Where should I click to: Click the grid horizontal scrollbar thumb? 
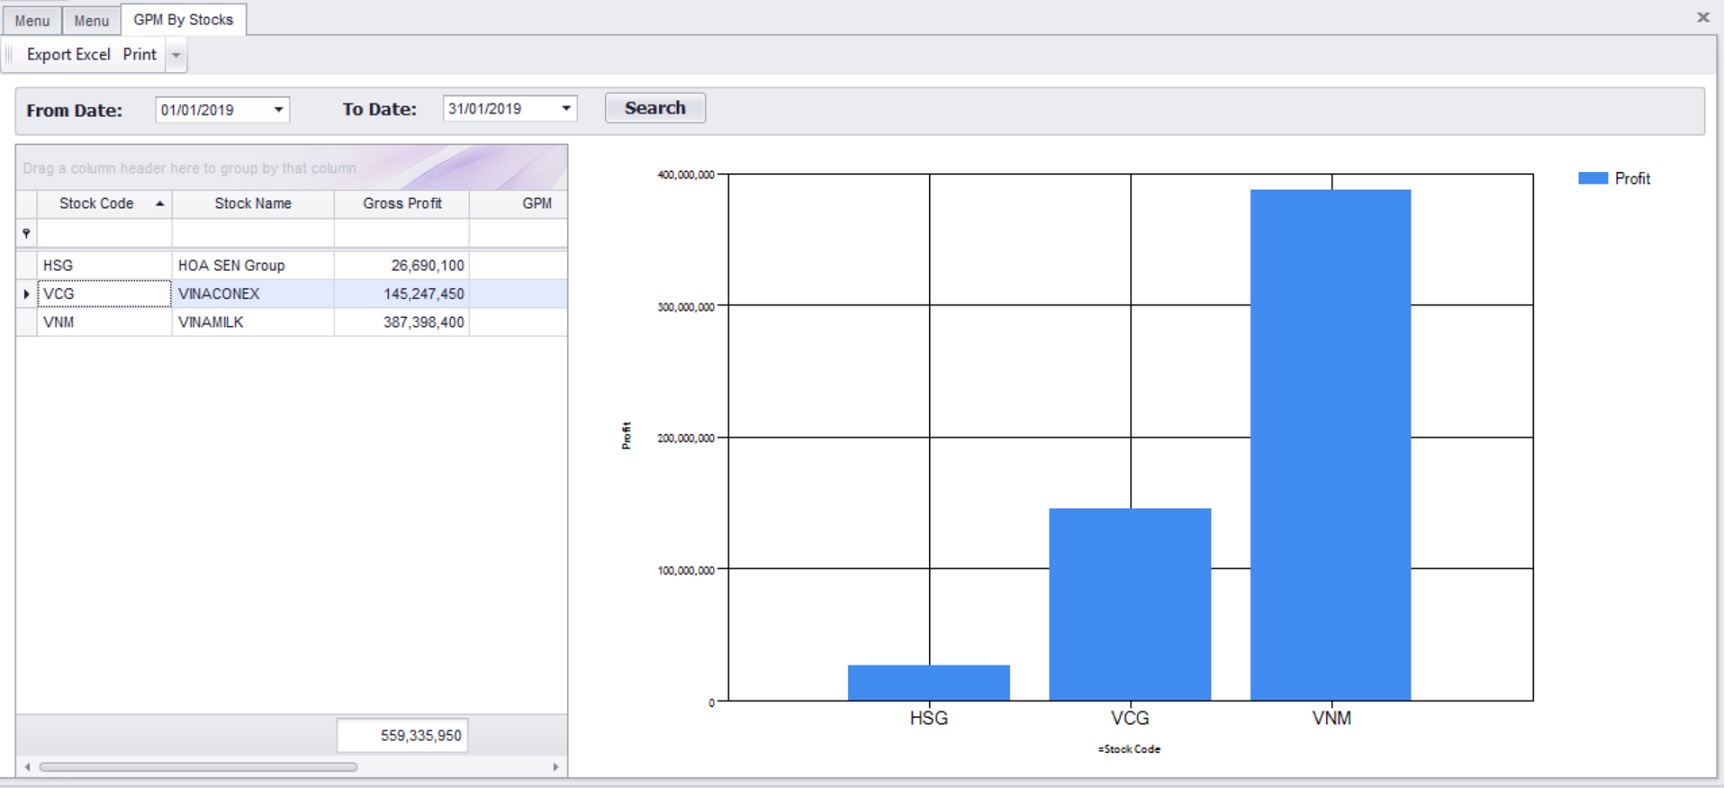click(198, 767)
